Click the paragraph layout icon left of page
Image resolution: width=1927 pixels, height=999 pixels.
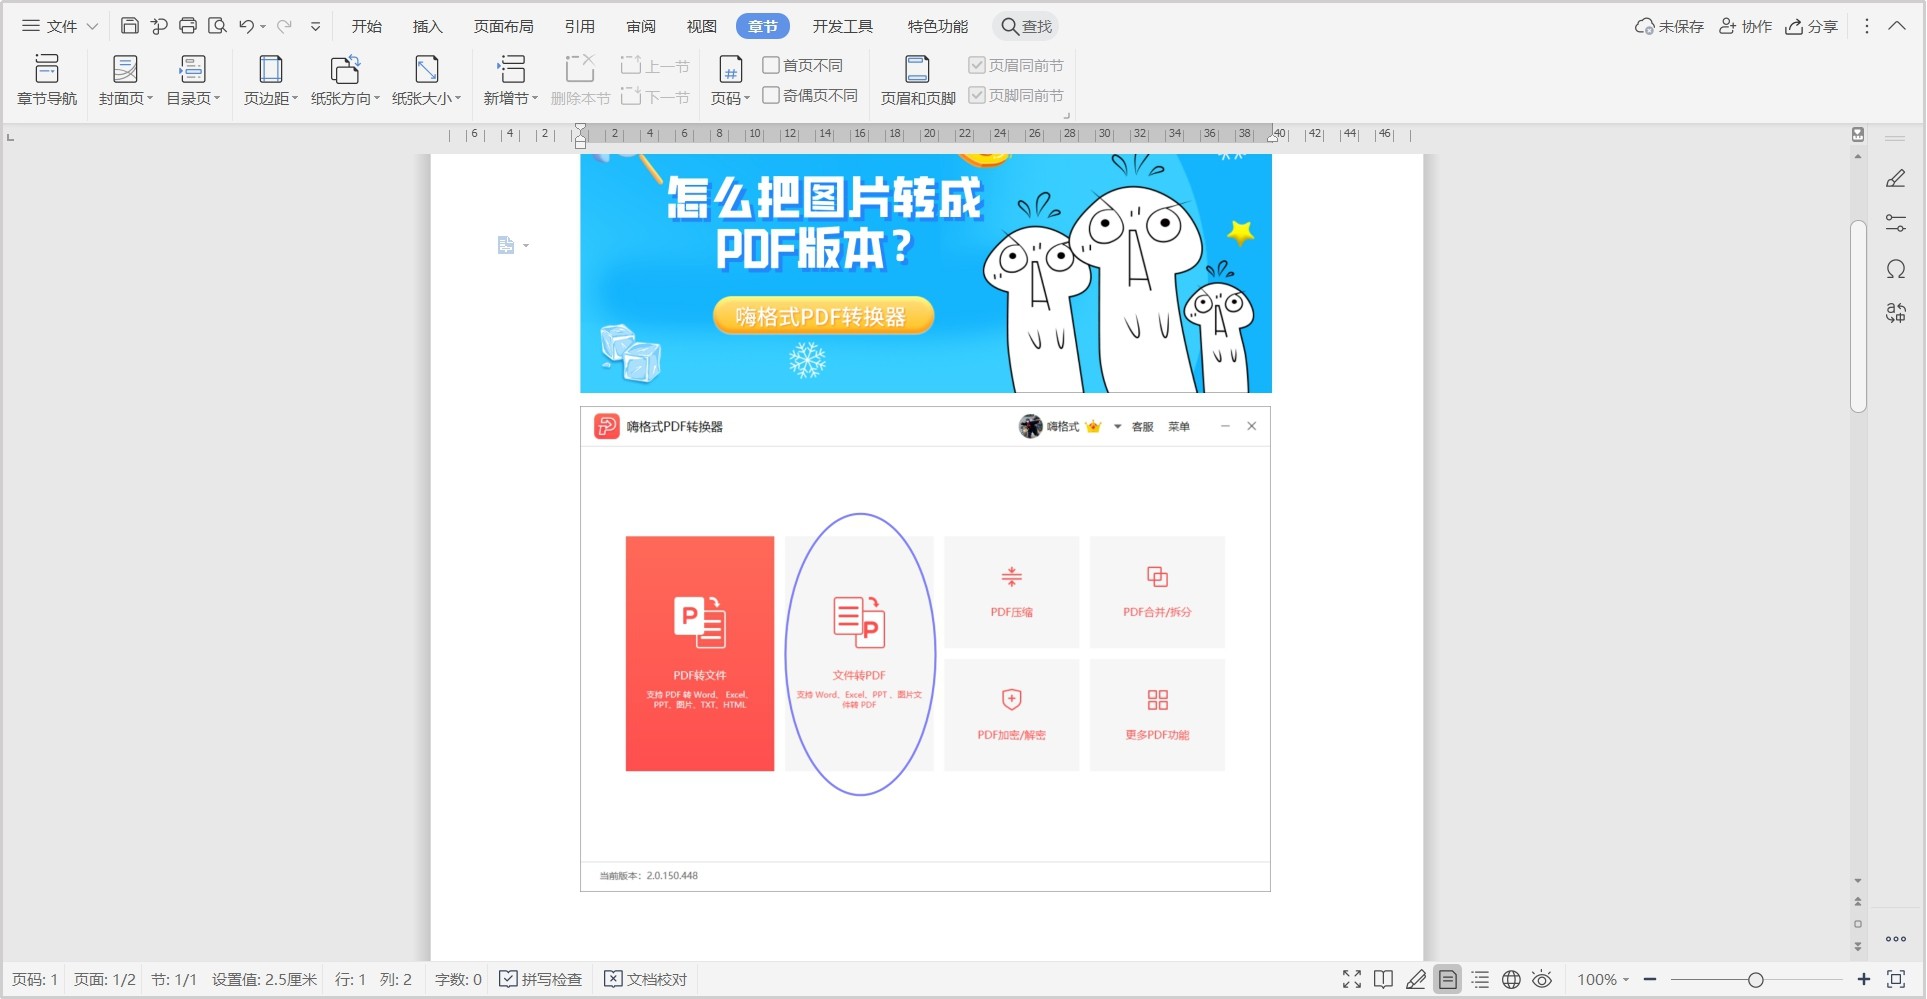[506, 245]
